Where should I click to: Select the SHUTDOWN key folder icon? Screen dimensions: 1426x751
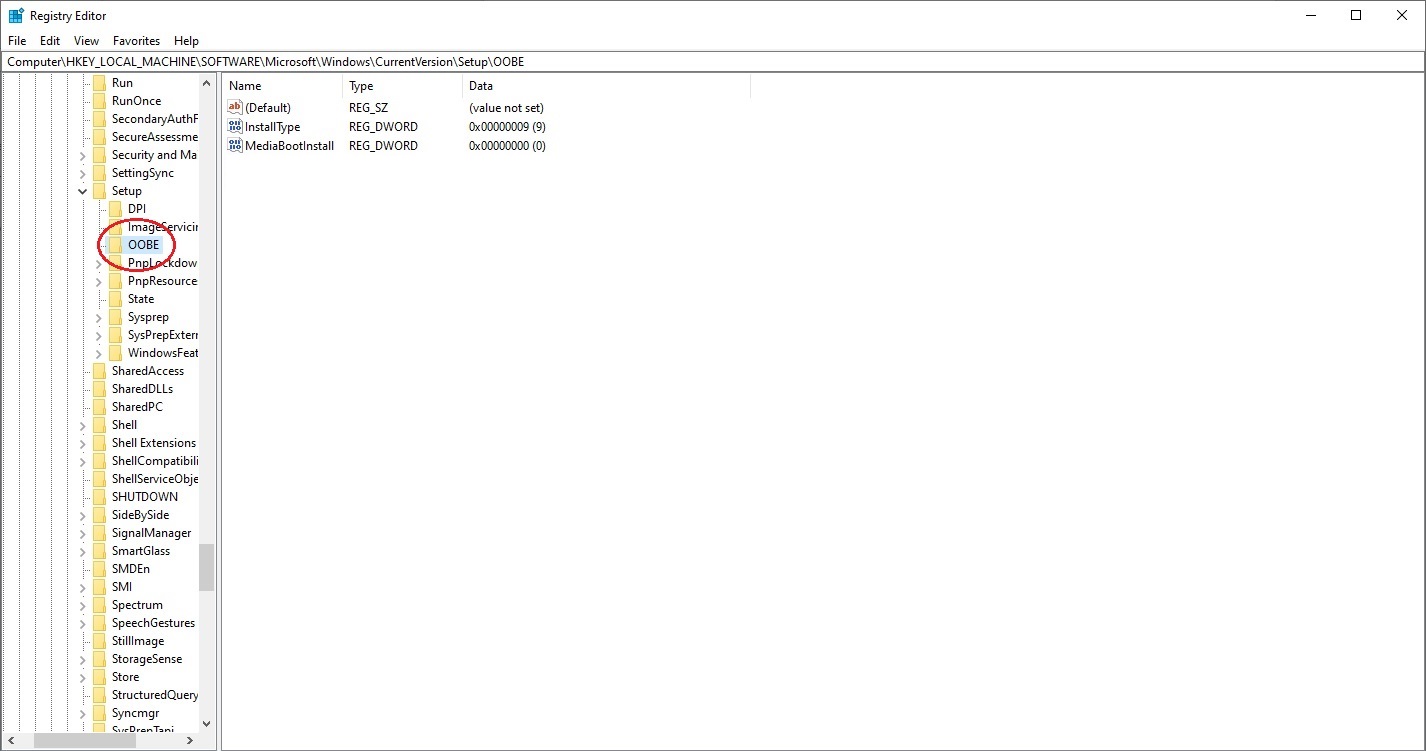[99, 497]
